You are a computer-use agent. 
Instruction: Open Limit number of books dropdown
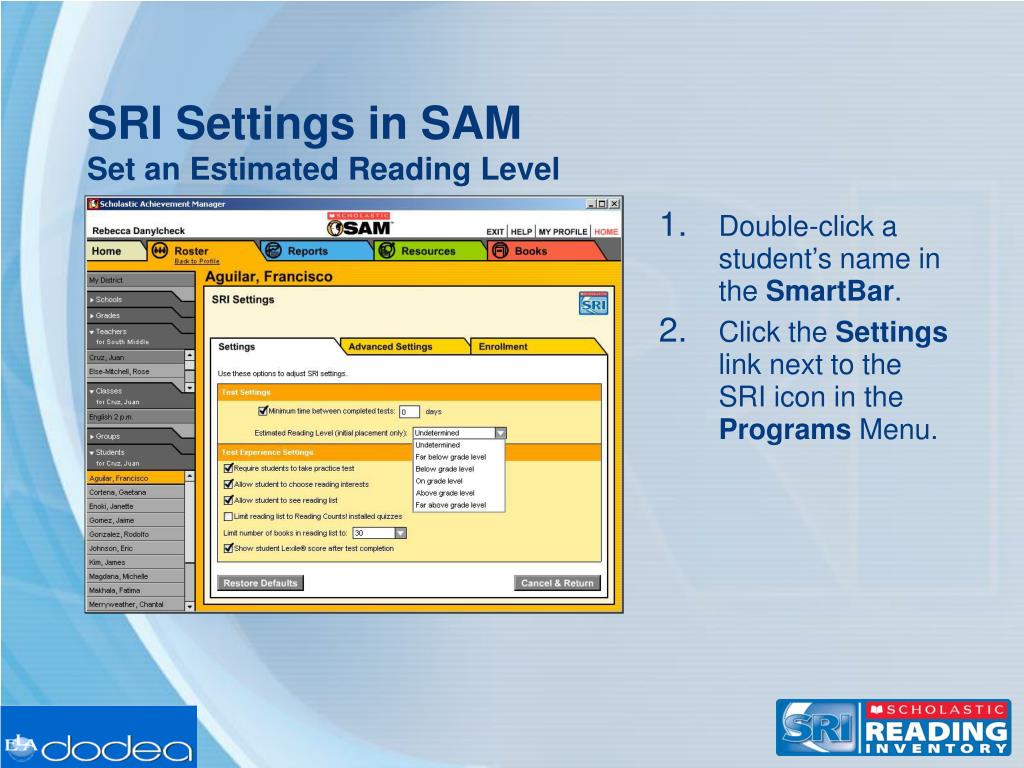tap(400, 533)
